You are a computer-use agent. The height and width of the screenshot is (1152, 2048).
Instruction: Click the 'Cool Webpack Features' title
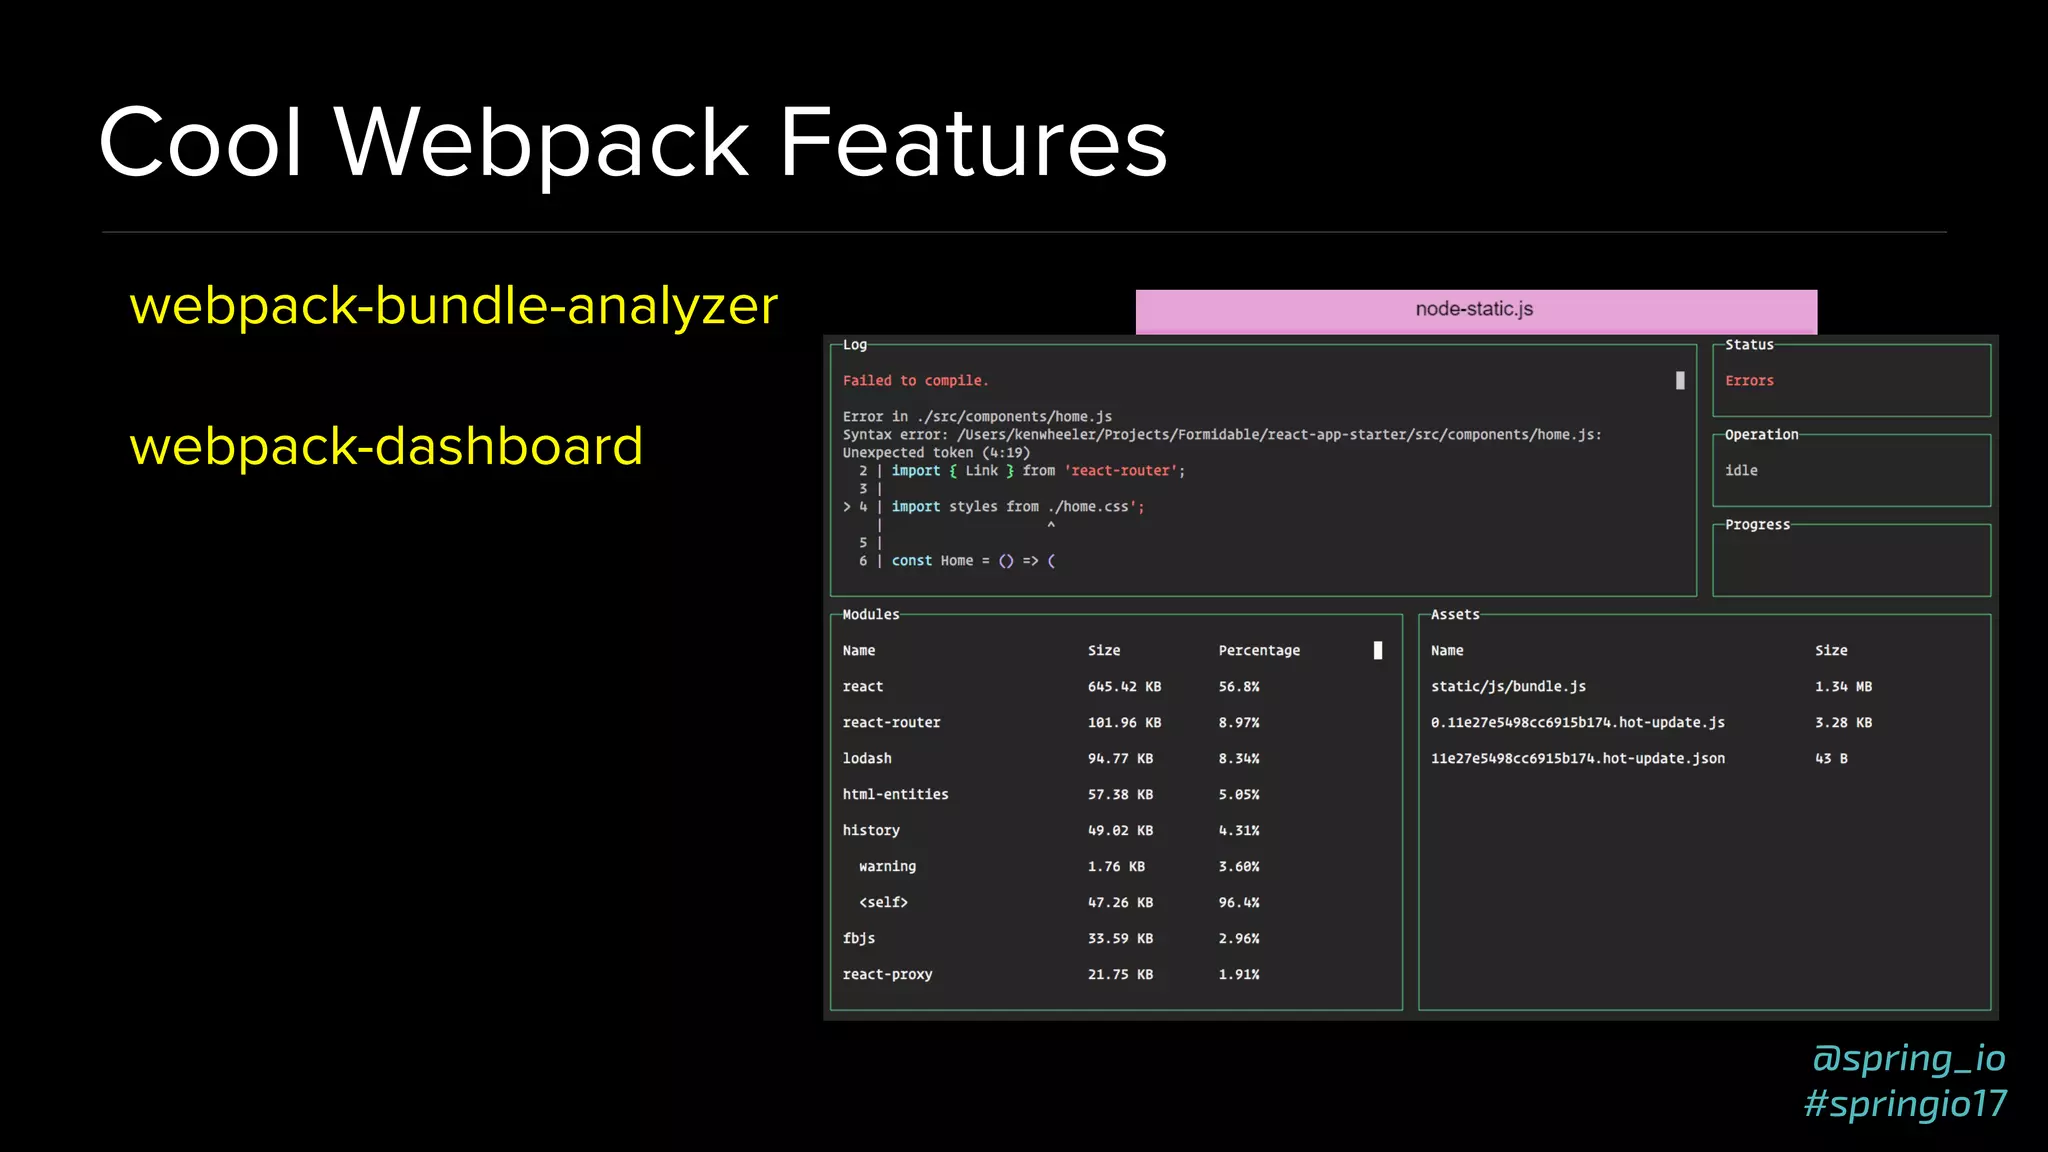coord(633,144)
